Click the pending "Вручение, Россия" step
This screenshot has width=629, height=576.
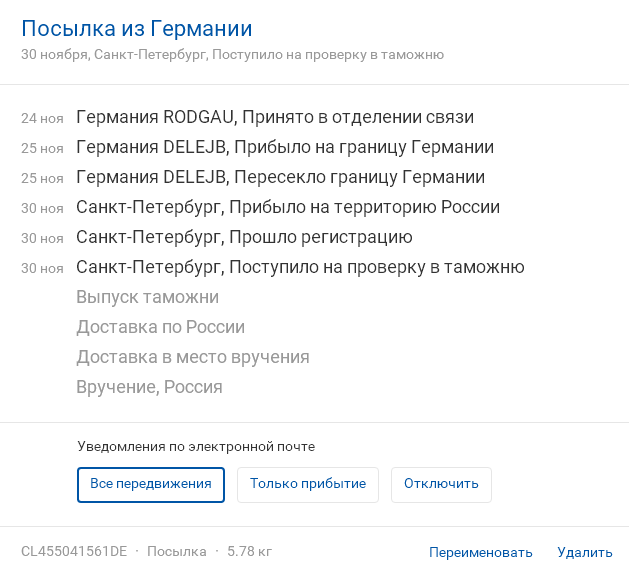[x=149, y=387]
